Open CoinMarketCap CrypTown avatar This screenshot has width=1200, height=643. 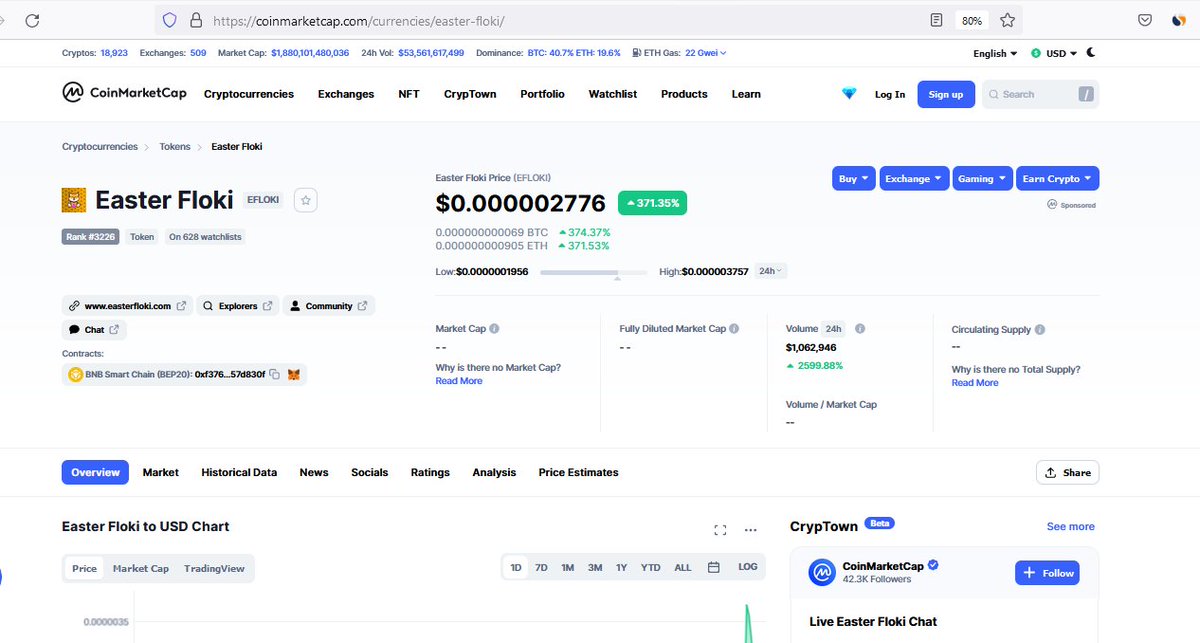pos(822,573)
